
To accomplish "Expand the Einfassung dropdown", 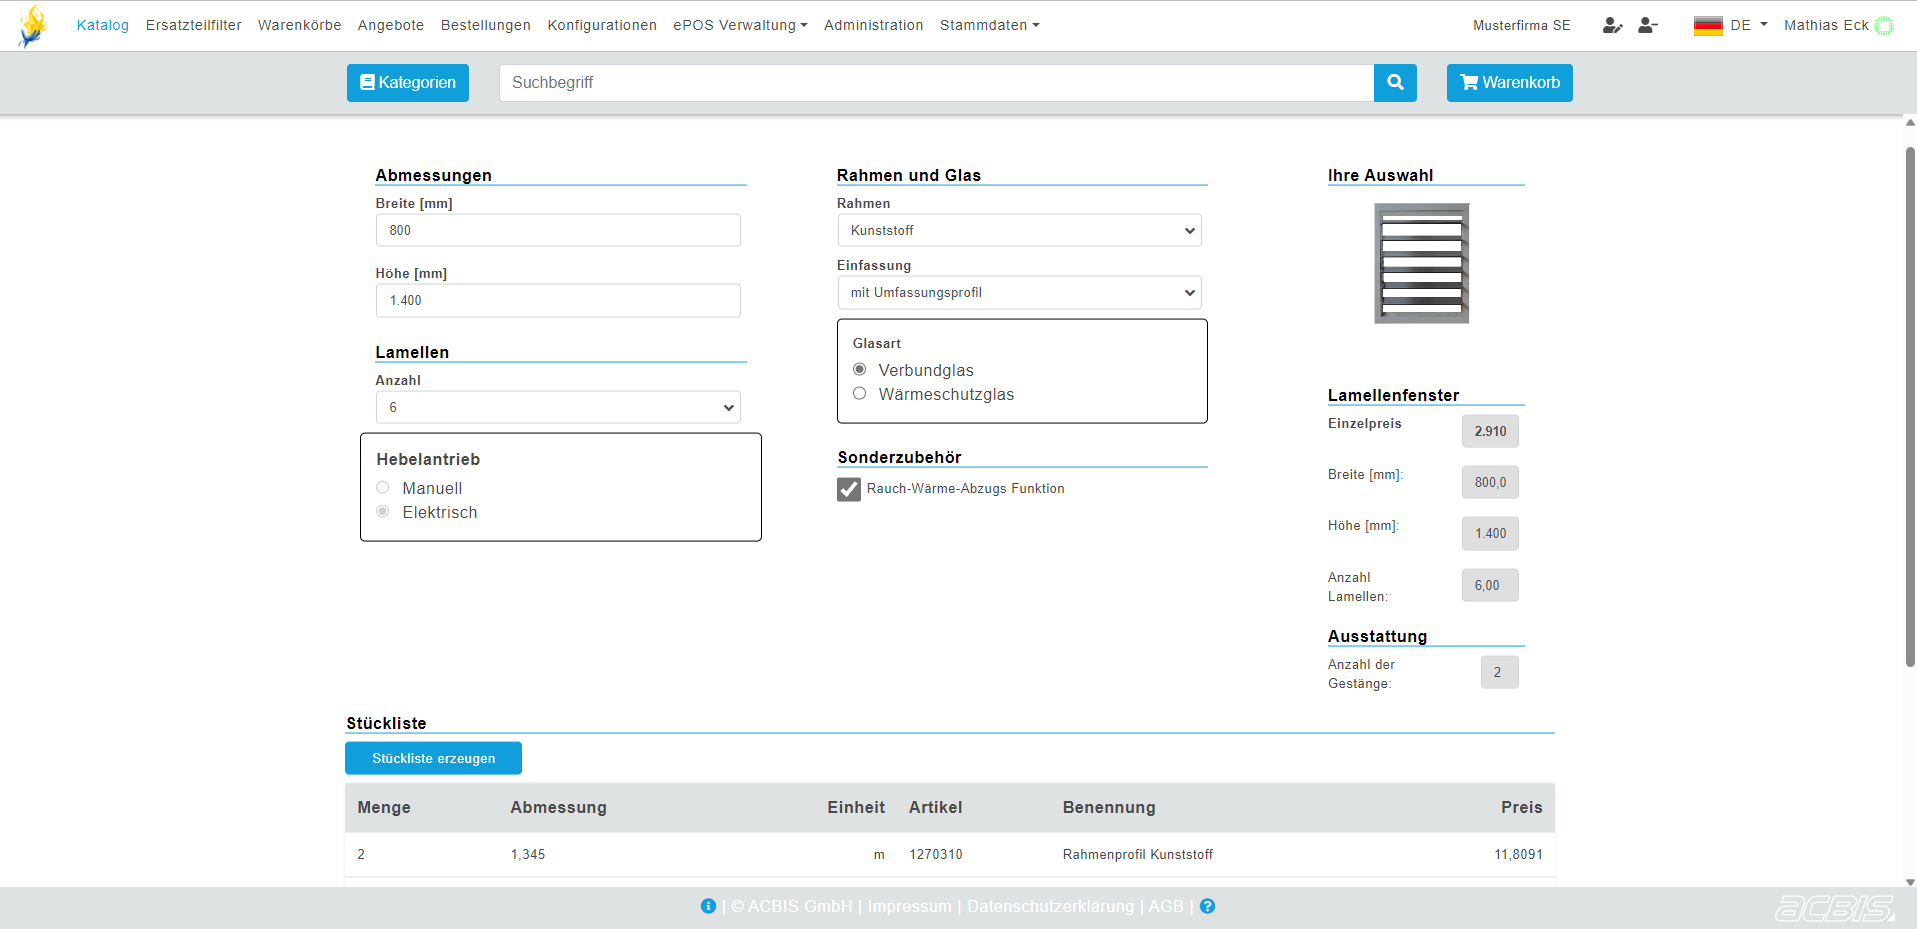I will coord(1019,293).
